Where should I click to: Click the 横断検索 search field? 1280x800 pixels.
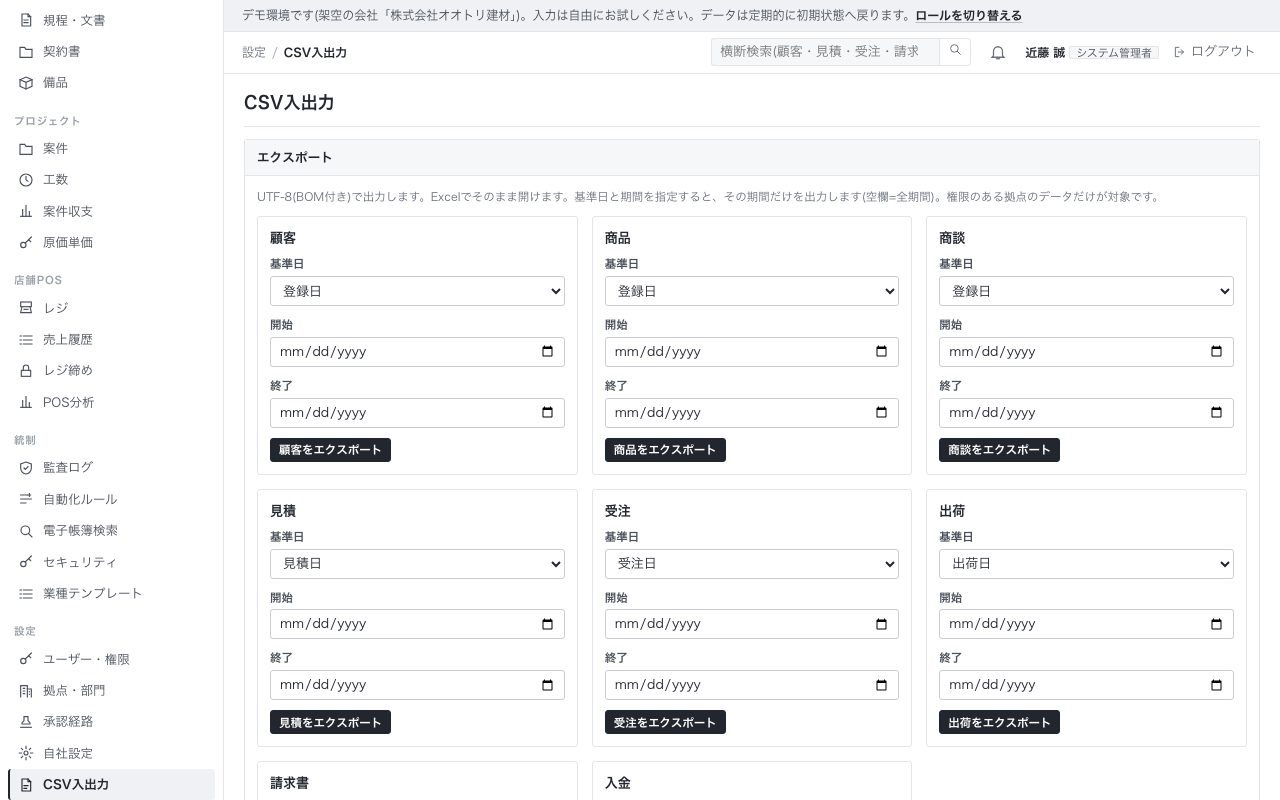click(x=825, y=51)
